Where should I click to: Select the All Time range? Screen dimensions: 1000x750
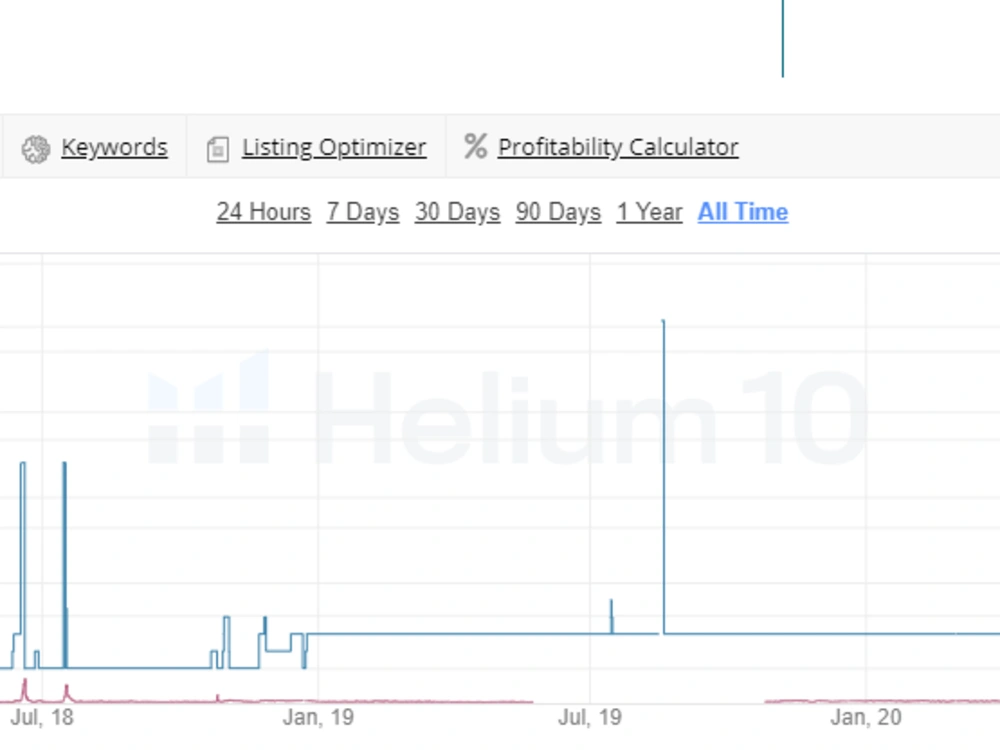[x=743, y=212]
